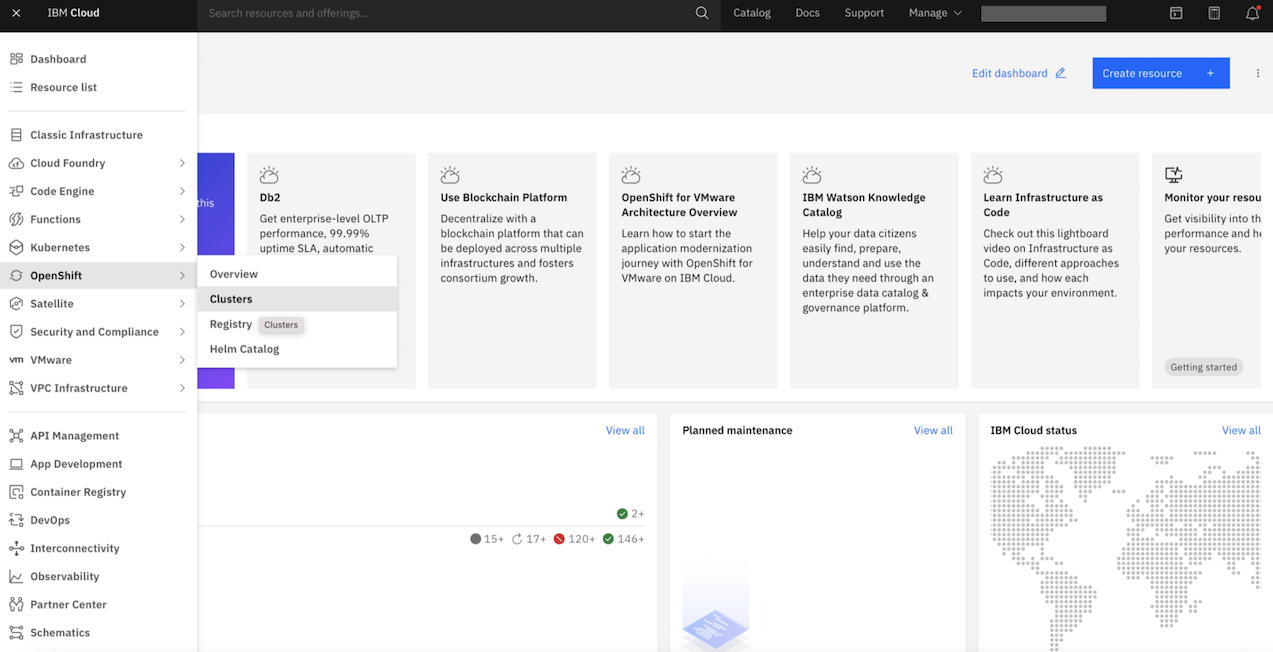The width and height of the screenshot is (1273, 652).
Task: Select Clusters in the OpenShift submenu
Action: pyautogui.click(x=233, y=298)
